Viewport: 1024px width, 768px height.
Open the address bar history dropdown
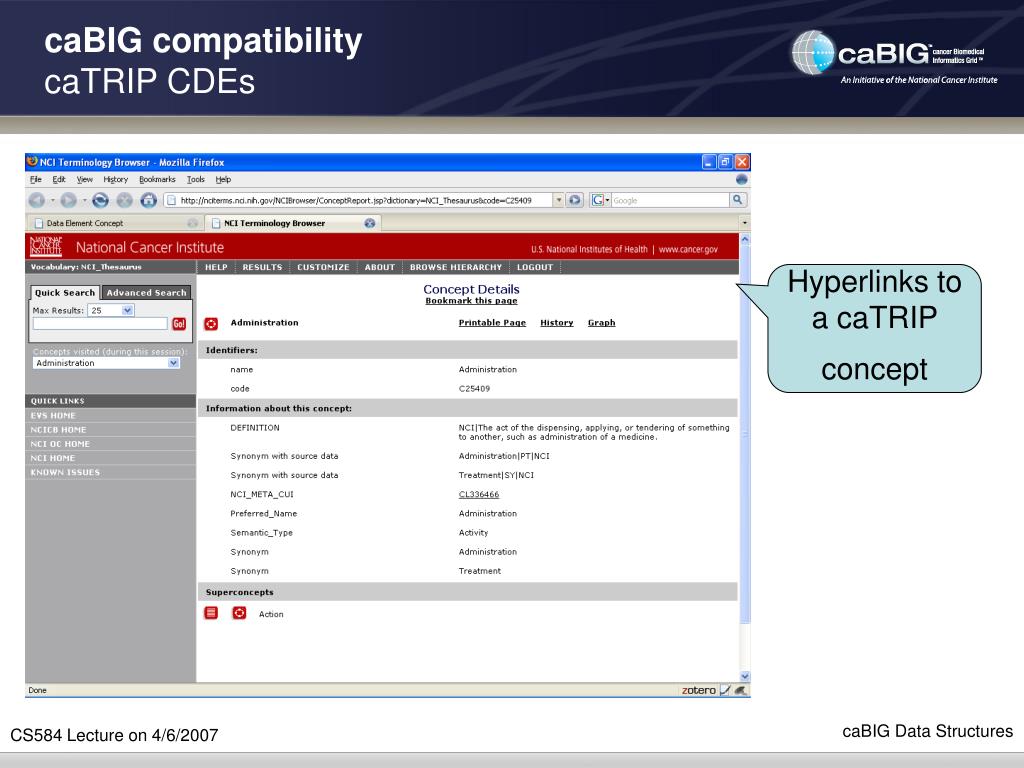point(558,200)
